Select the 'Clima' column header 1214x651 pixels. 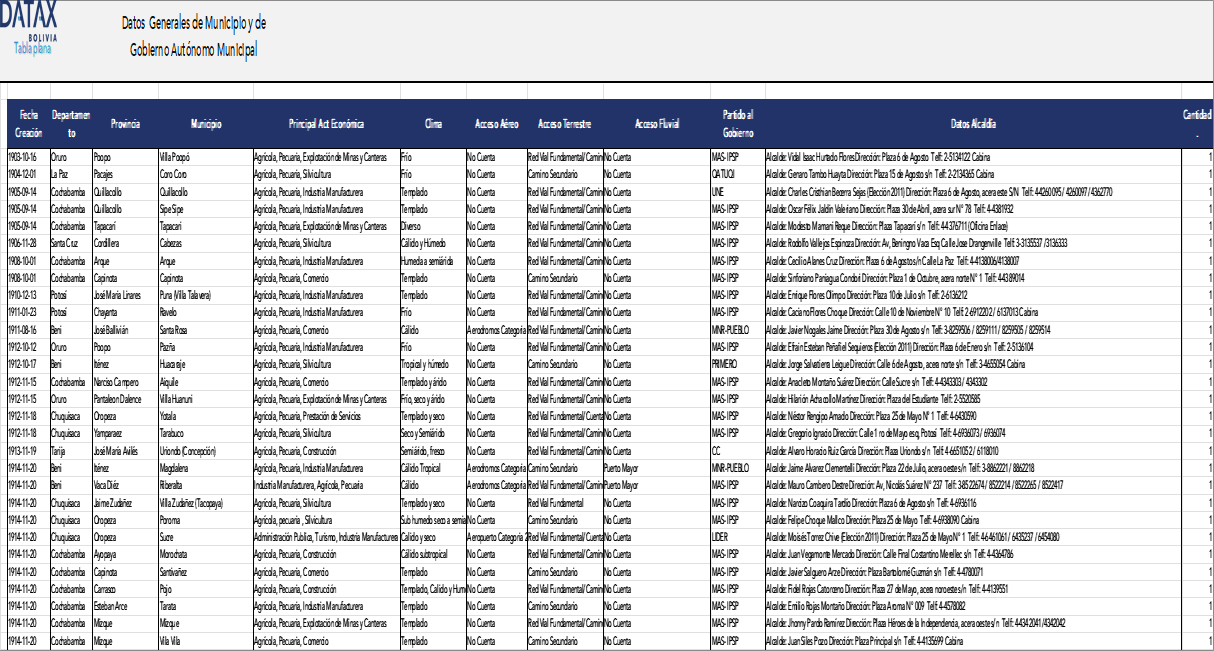(x=433, y=124)
